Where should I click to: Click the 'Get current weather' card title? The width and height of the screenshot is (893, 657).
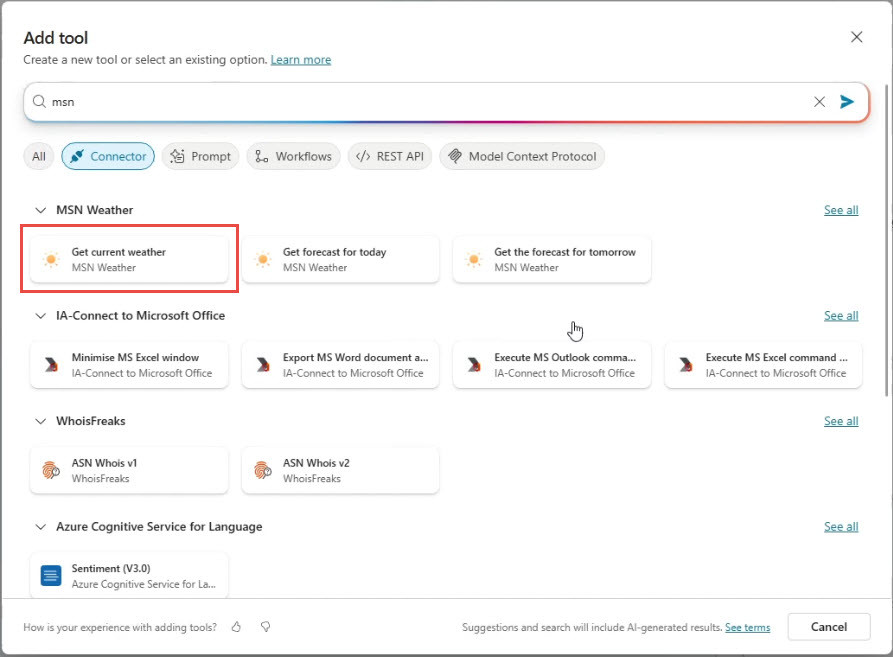pyautogui.click(x=118, y=252)
